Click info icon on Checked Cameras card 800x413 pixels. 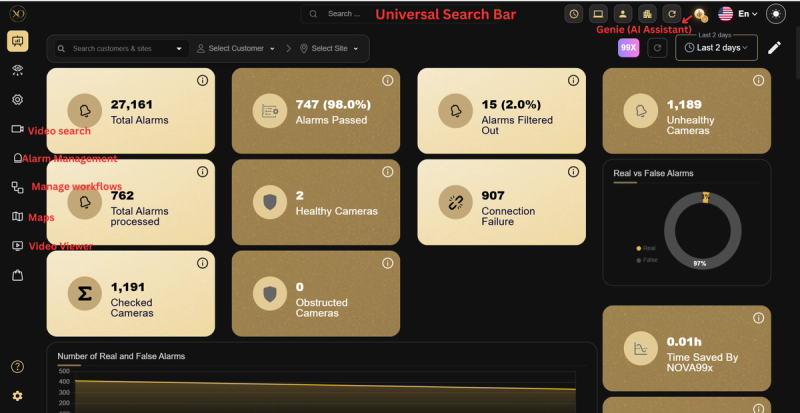[203, 263]
